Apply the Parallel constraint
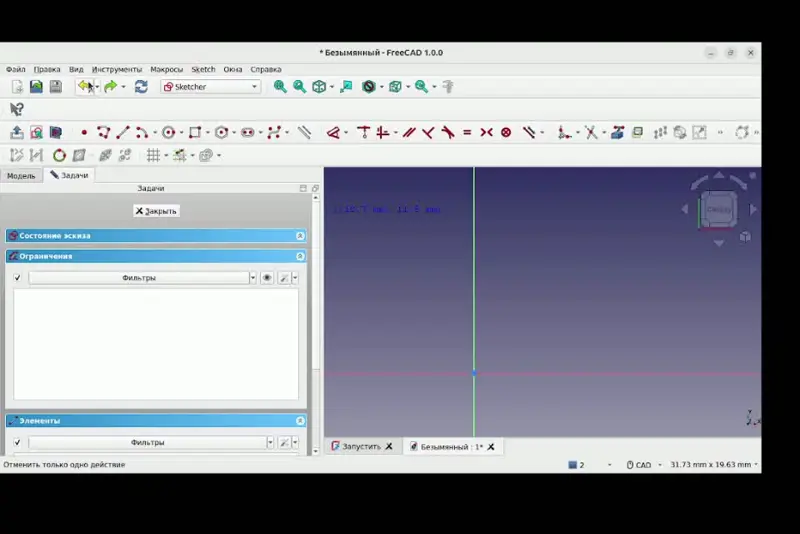The height and width of the screenshot is (534, 800). tap(409, 133)
